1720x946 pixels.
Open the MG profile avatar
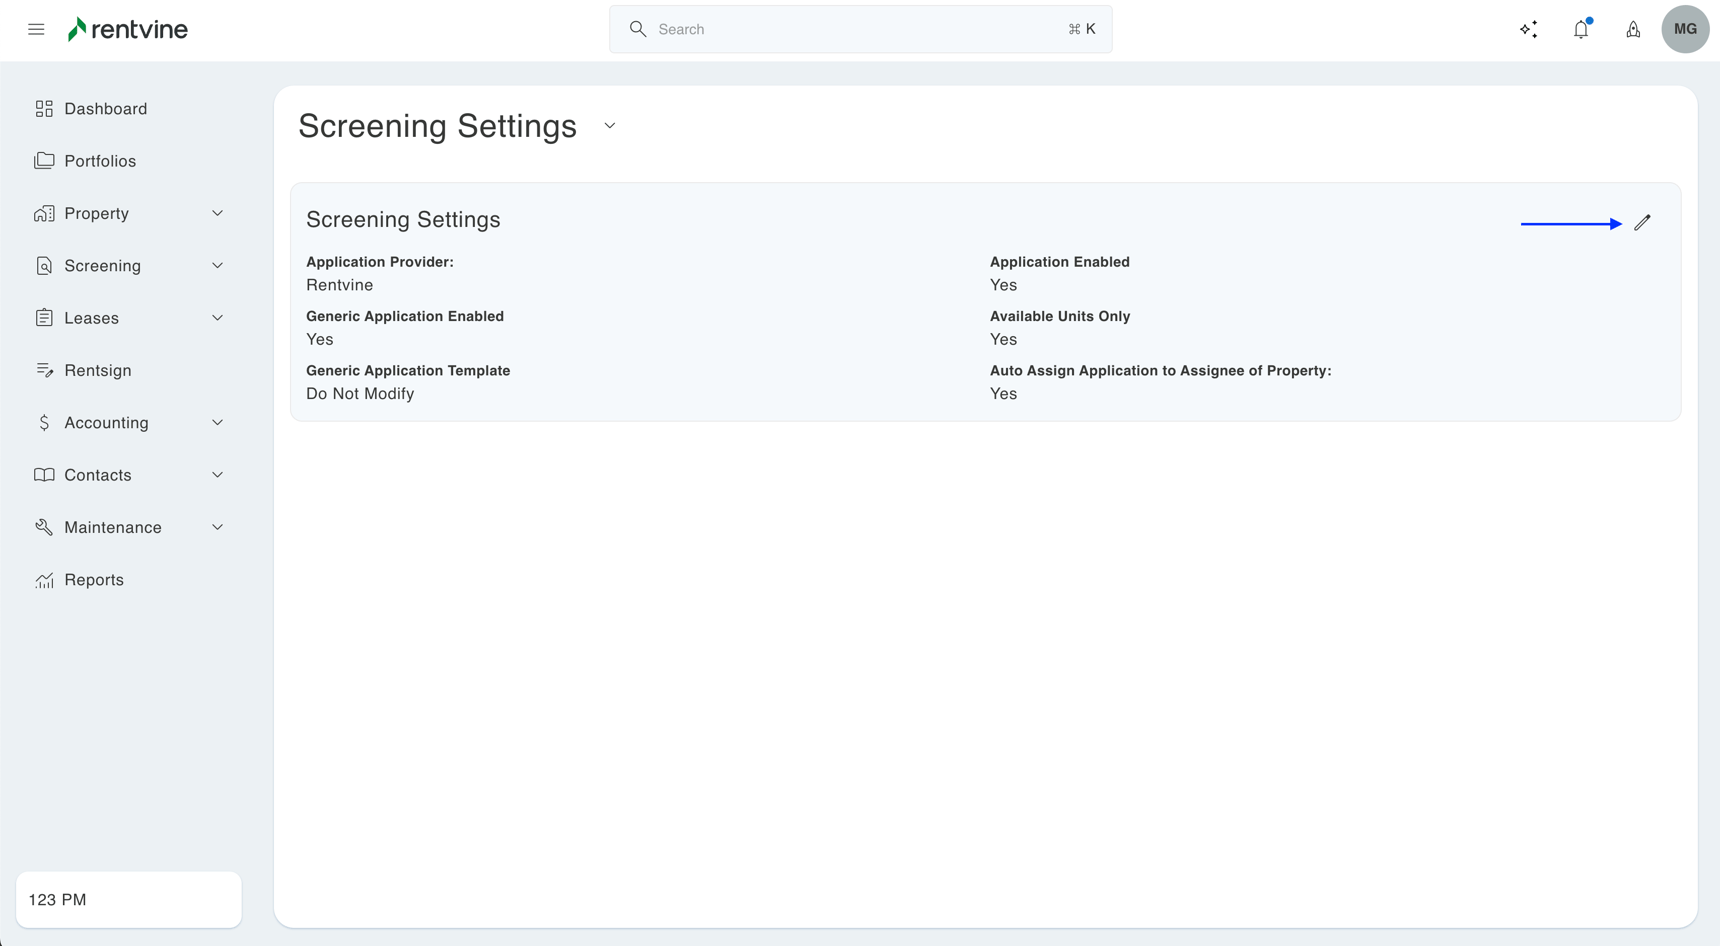(1685, 29)
